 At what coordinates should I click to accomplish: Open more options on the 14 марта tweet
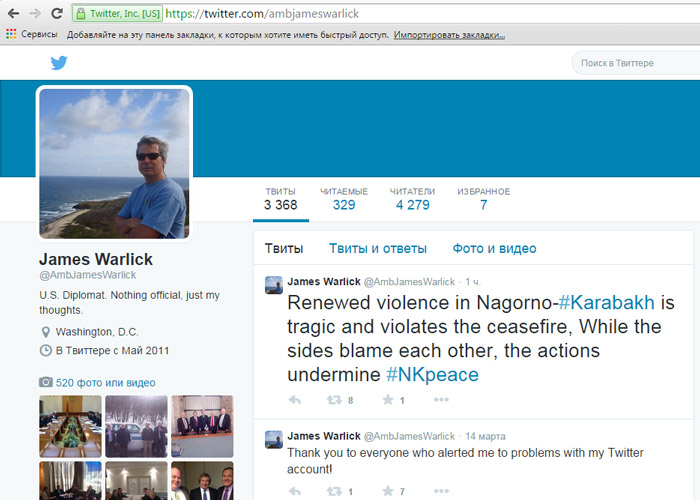[x=441, y=491]
